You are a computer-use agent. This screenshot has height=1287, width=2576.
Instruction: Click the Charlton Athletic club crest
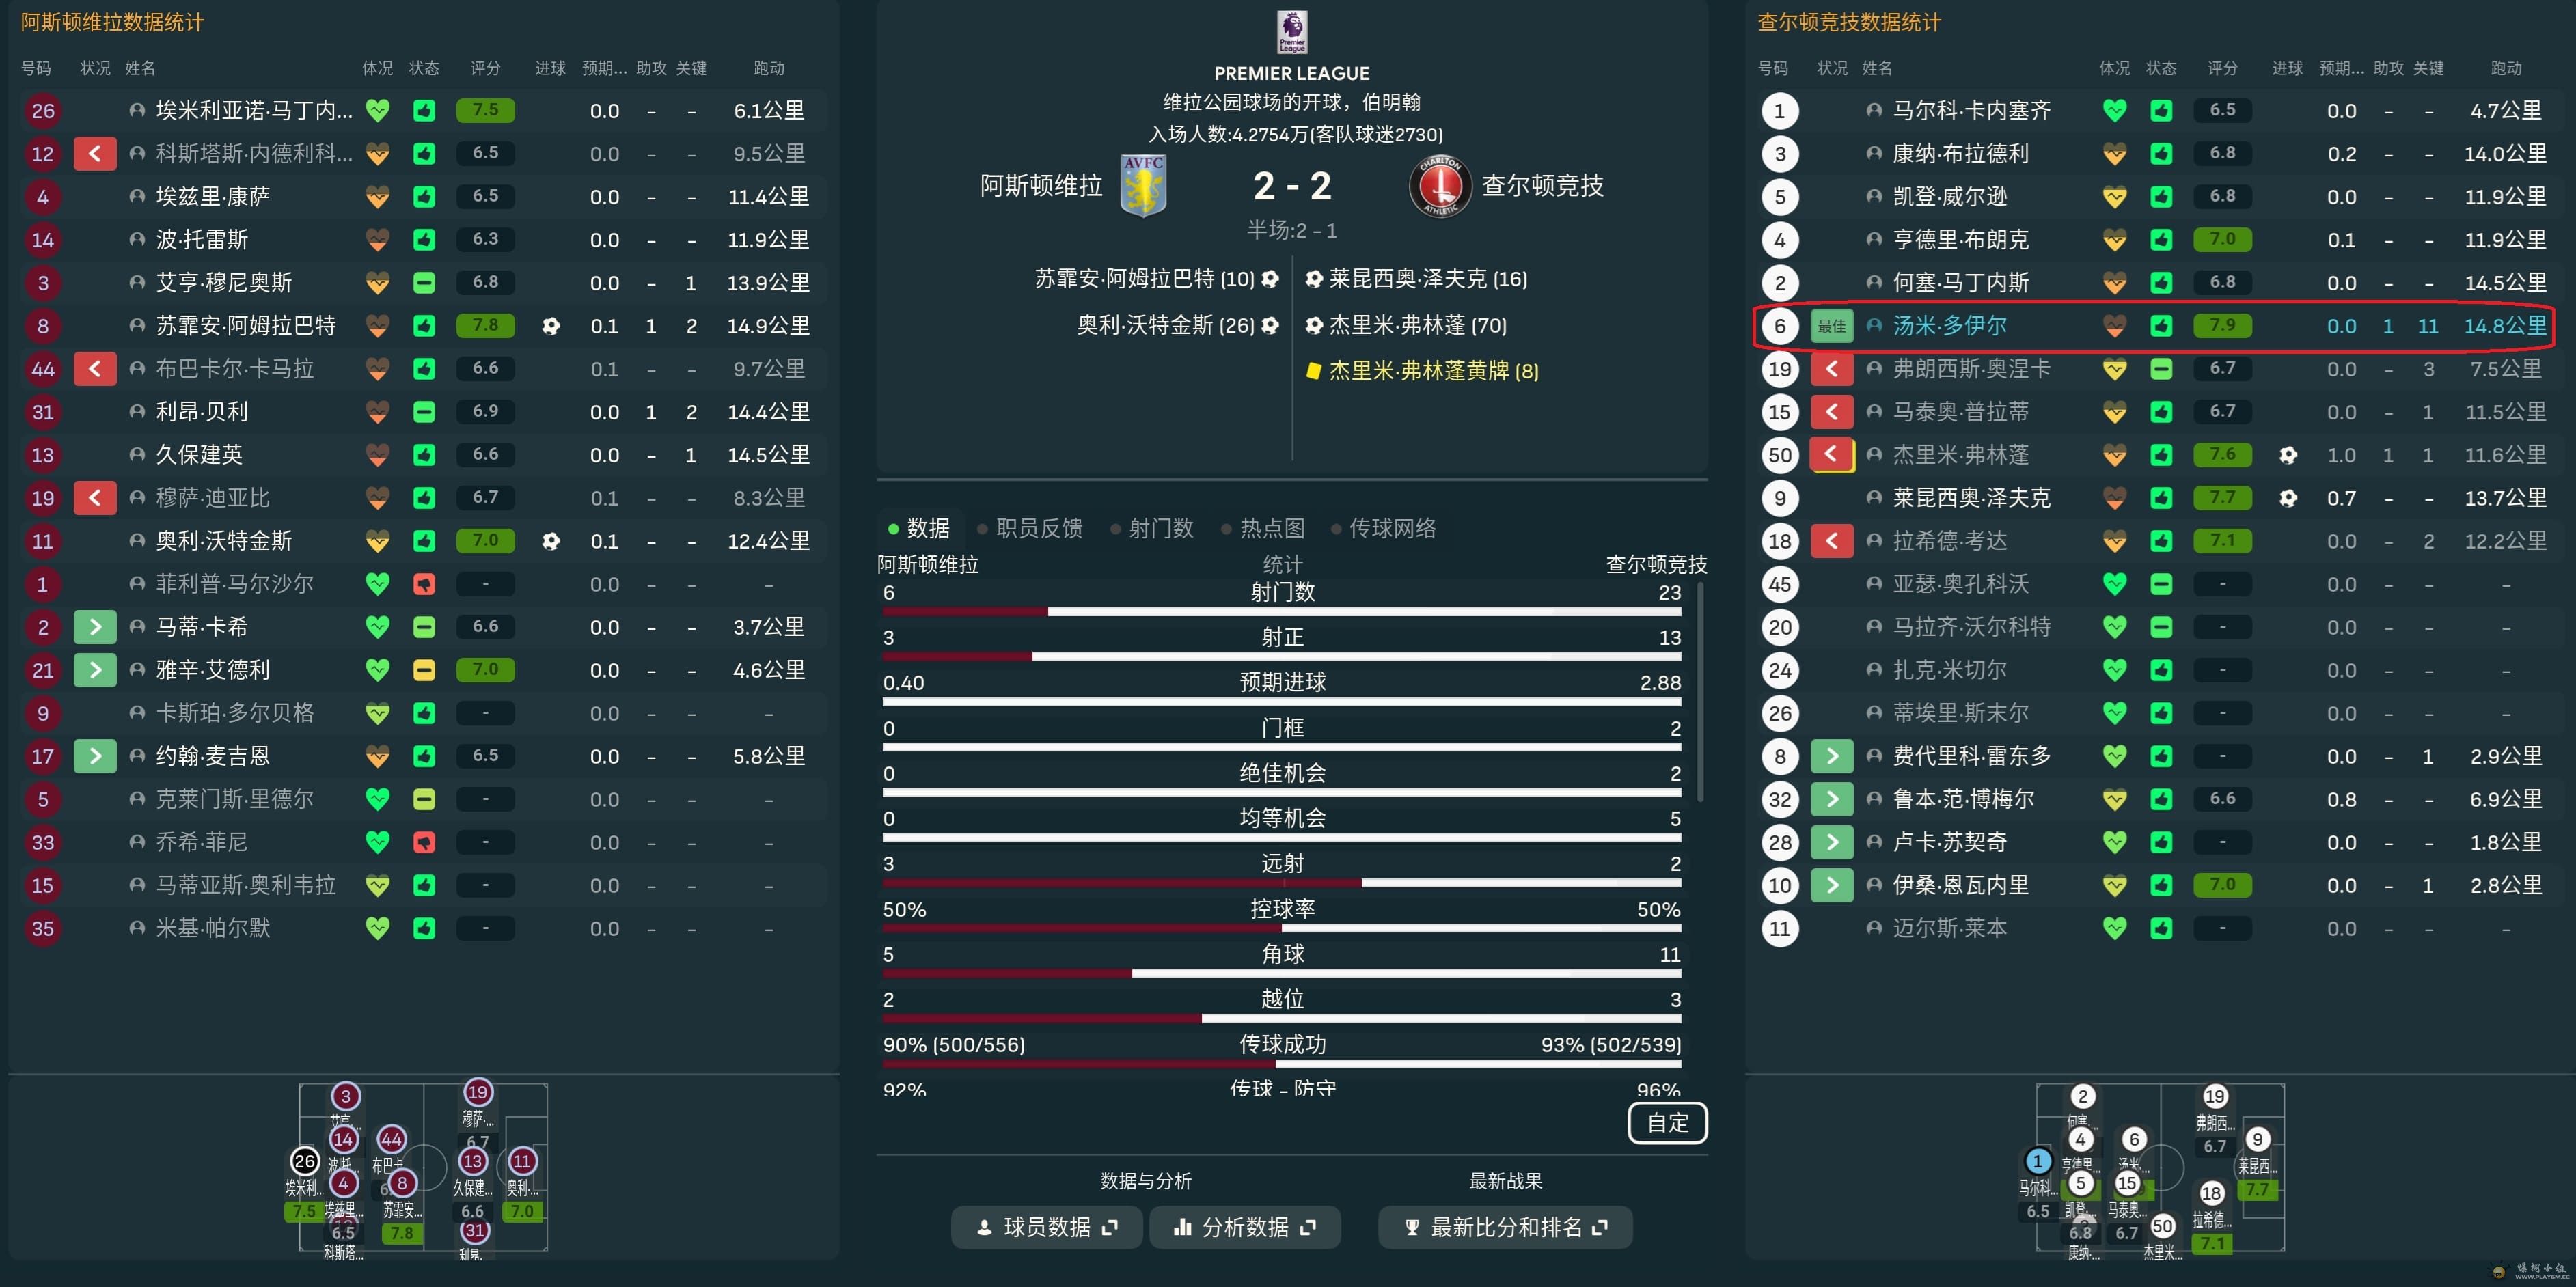[1440, 186]
